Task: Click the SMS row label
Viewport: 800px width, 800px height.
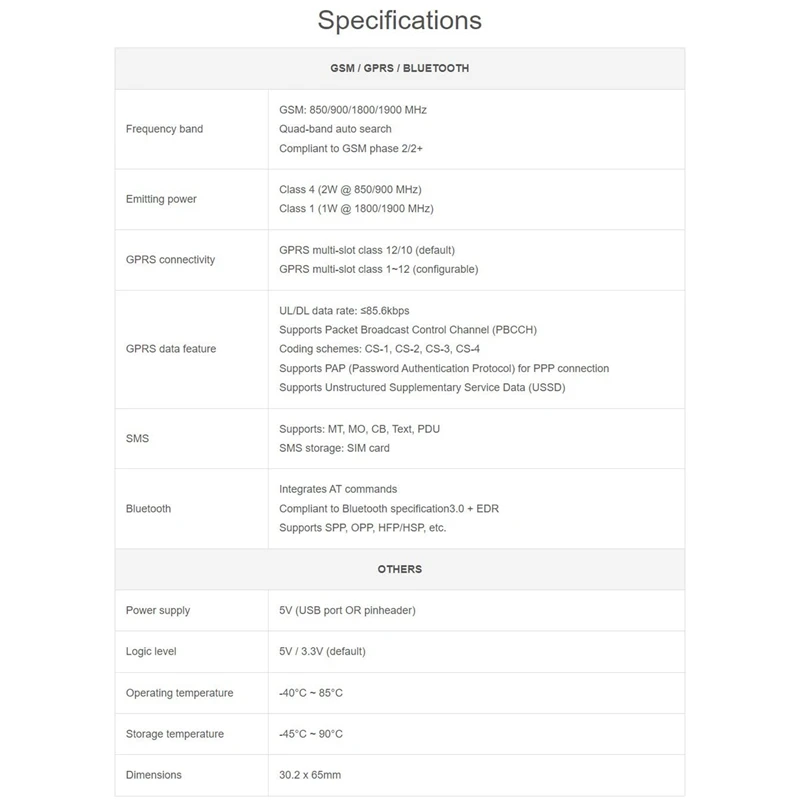Action: (137, 438)
